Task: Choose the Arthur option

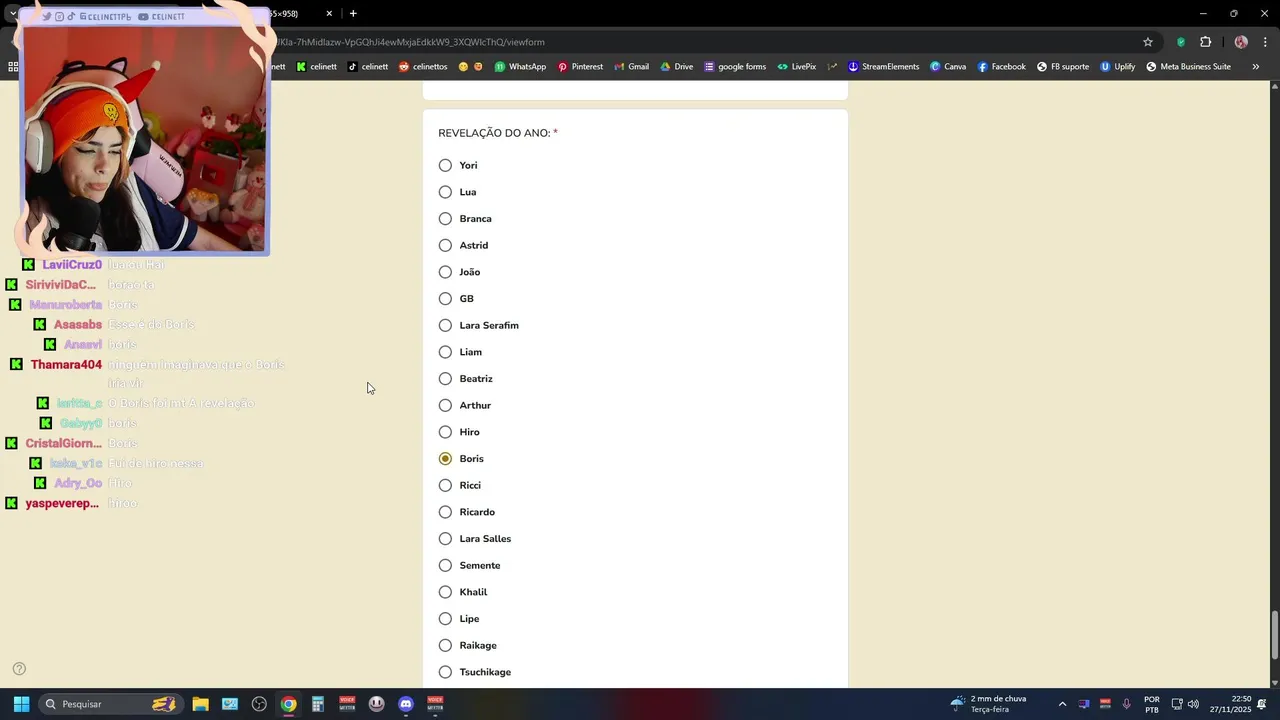Action: click(x=445, y=405)
